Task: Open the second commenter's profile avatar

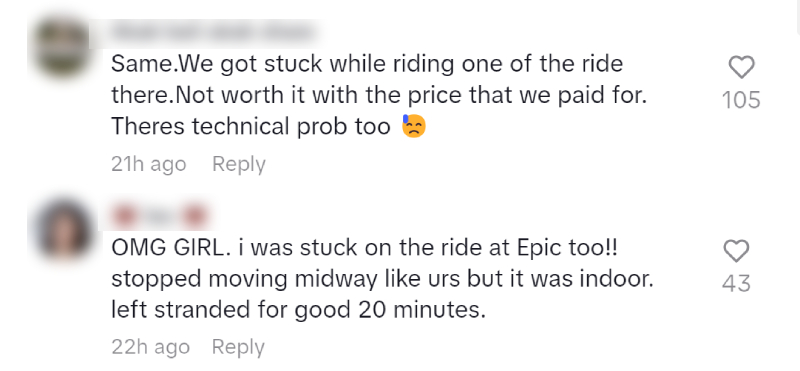Action: [x=63, y=229]
